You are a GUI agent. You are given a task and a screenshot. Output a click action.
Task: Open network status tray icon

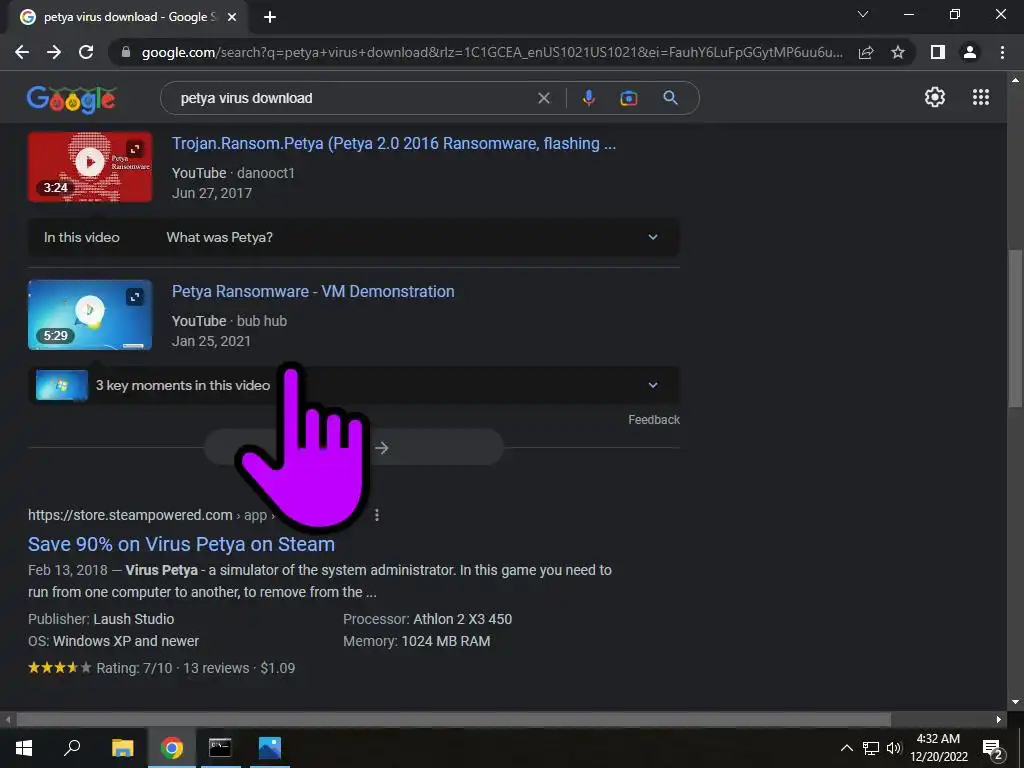(x=871, y=748)
